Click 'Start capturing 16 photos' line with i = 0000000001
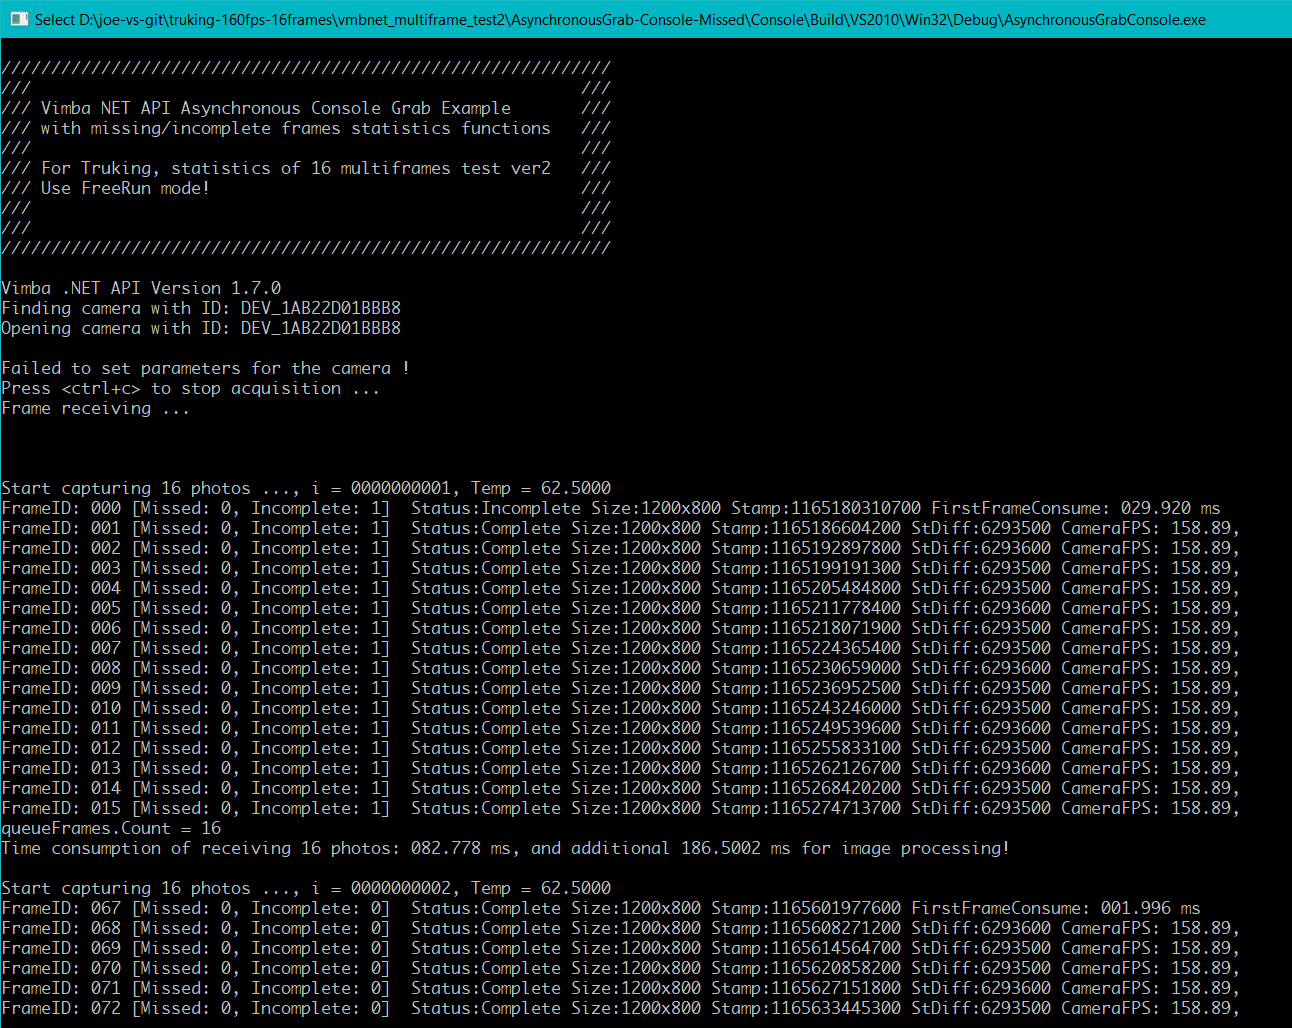Image resolution: width=1292 pixels, height=1028 pixels. click(x=306, y=488)
